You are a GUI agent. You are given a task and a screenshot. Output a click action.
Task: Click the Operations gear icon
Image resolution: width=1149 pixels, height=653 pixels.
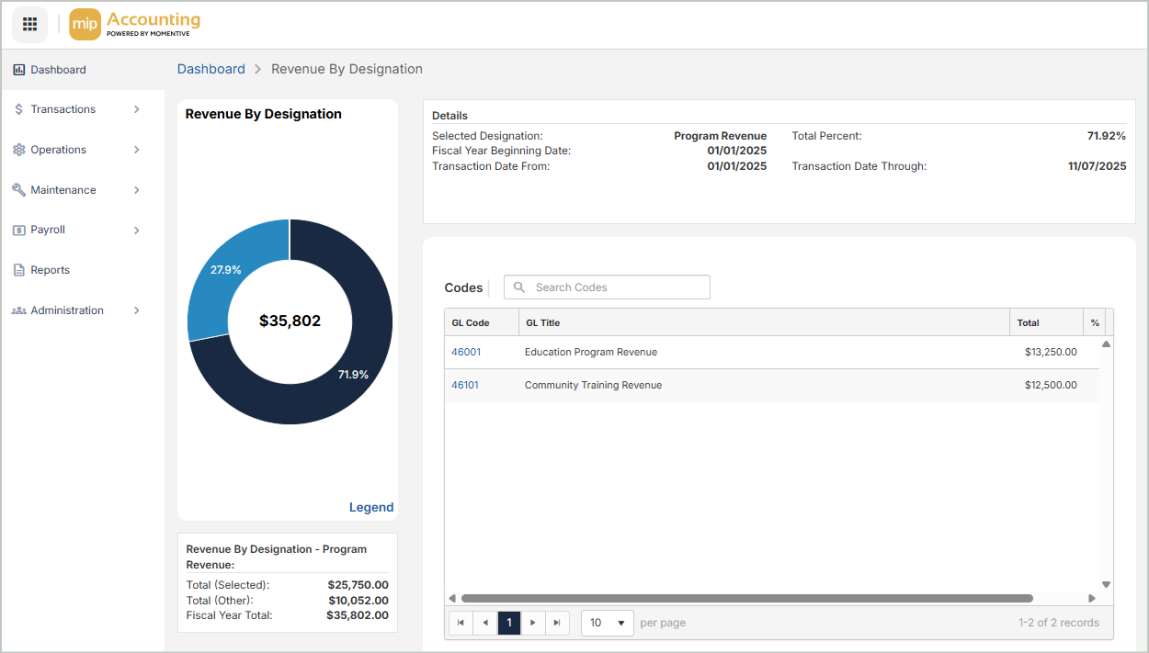click(x=19, y=150)
